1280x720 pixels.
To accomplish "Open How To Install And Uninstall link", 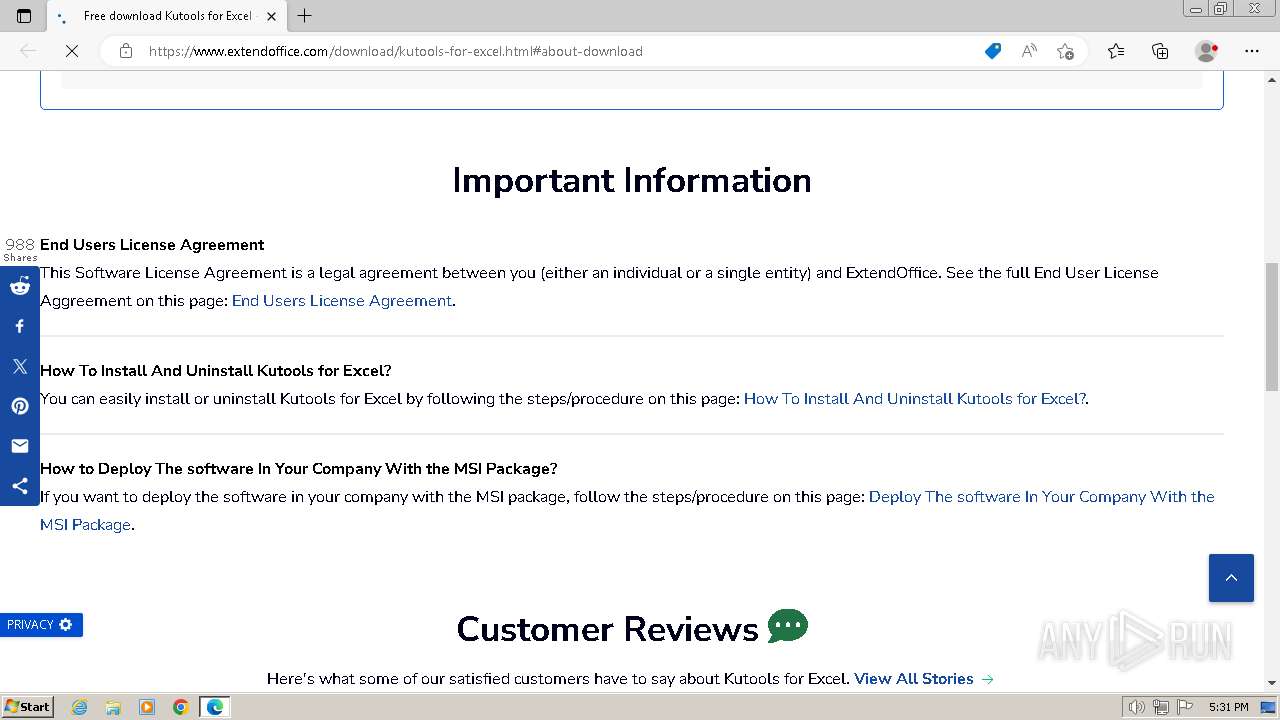I will [914, 399].
